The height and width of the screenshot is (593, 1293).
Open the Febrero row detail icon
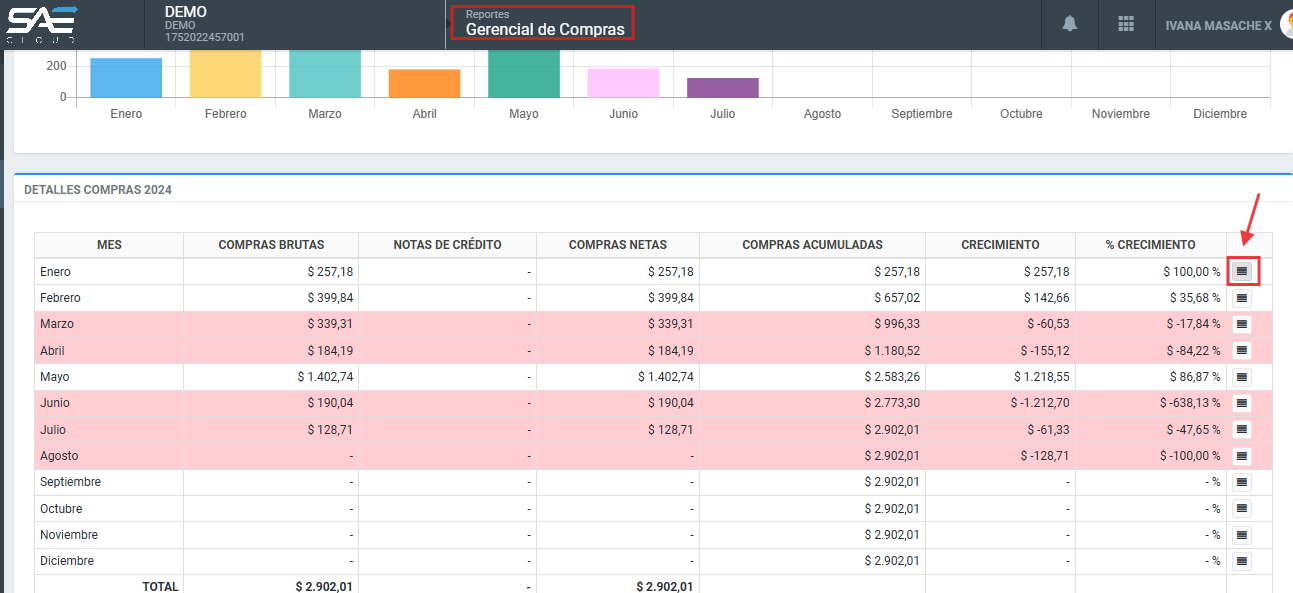click(x=1242, y=298)
